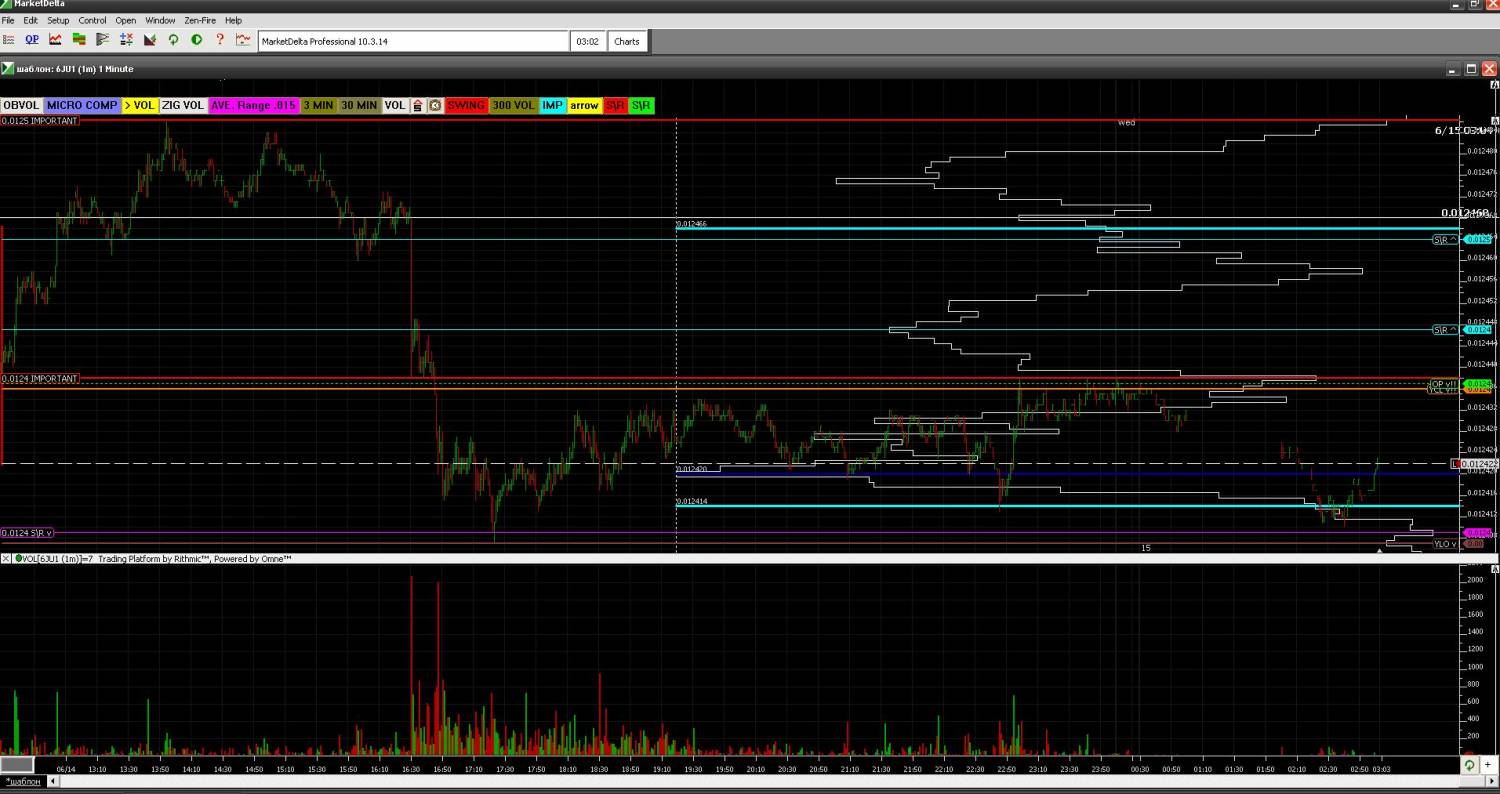Click the QP quote page icon
The image size is (1500, 794).
point(32,40)
